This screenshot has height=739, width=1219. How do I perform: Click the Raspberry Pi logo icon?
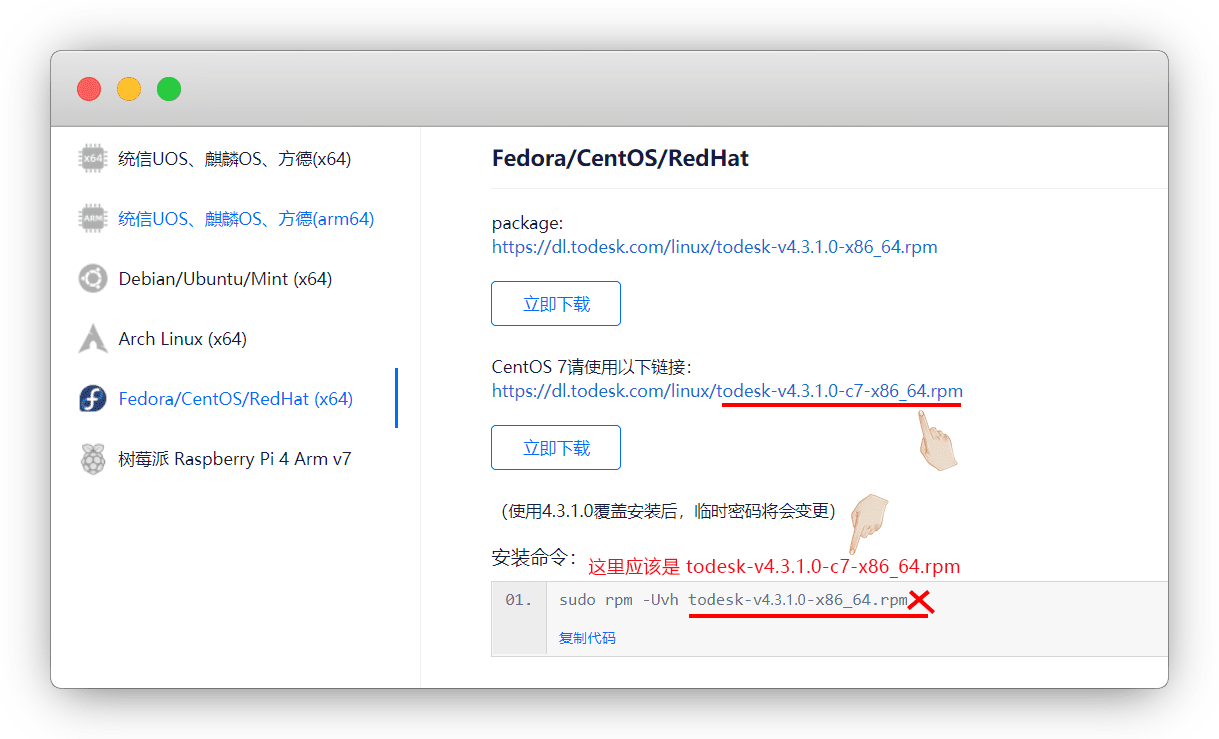93,459
